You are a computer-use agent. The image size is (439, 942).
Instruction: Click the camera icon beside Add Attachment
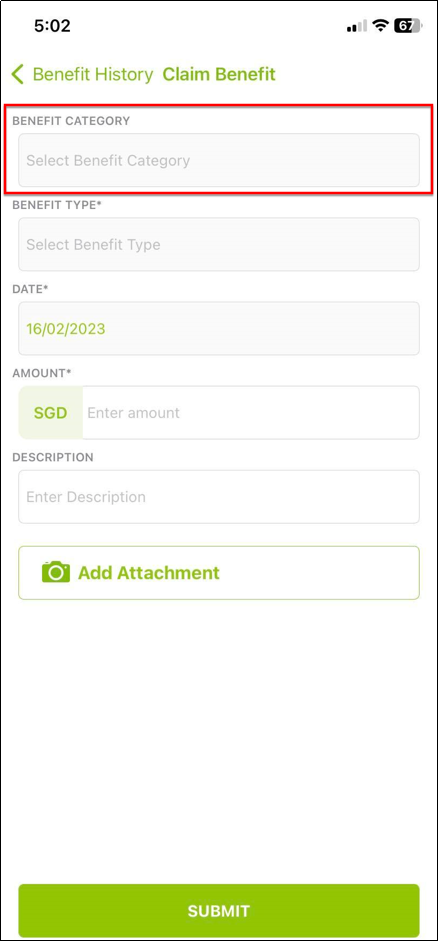[55, 572]
